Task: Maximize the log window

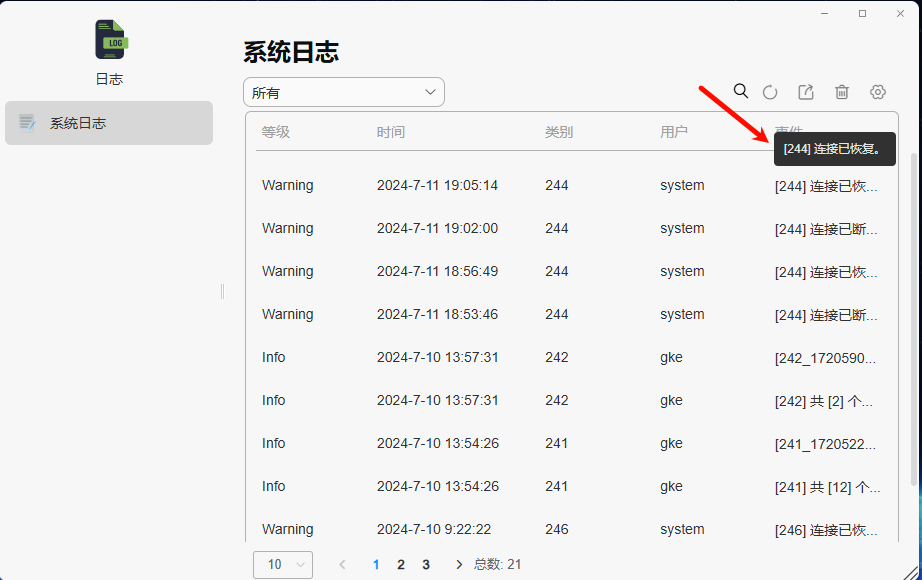Action: tap(863, 14)
